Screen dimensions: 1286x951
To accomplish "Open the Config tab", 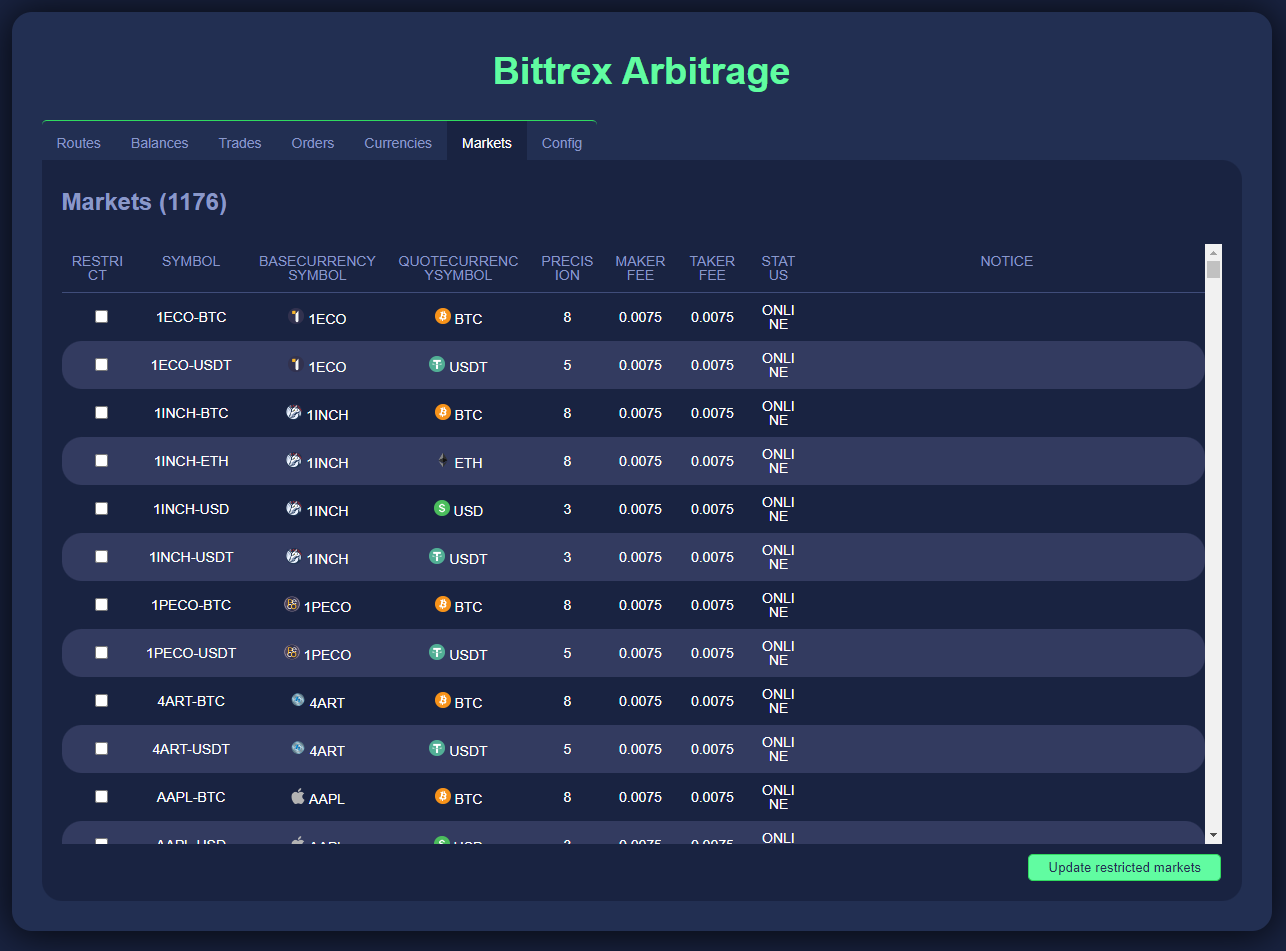I will [x=562, y=143].
